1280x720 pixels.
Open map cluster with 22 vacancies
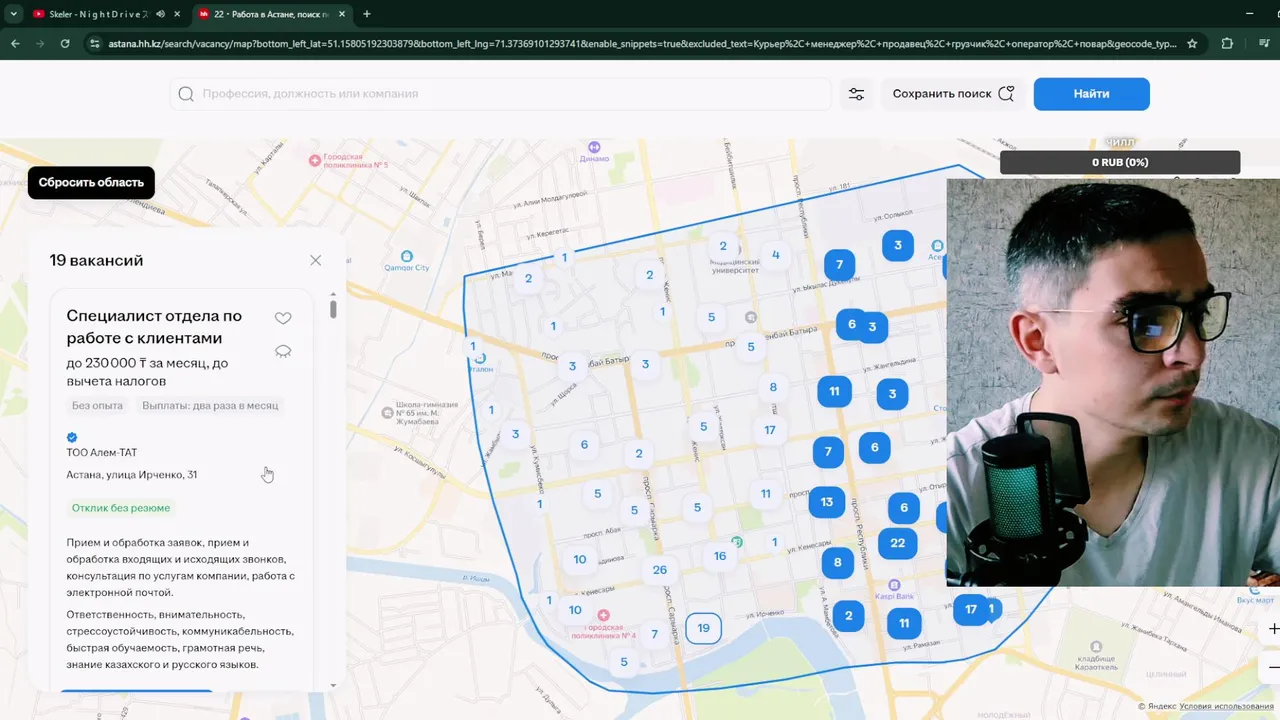tap(897, 543)
